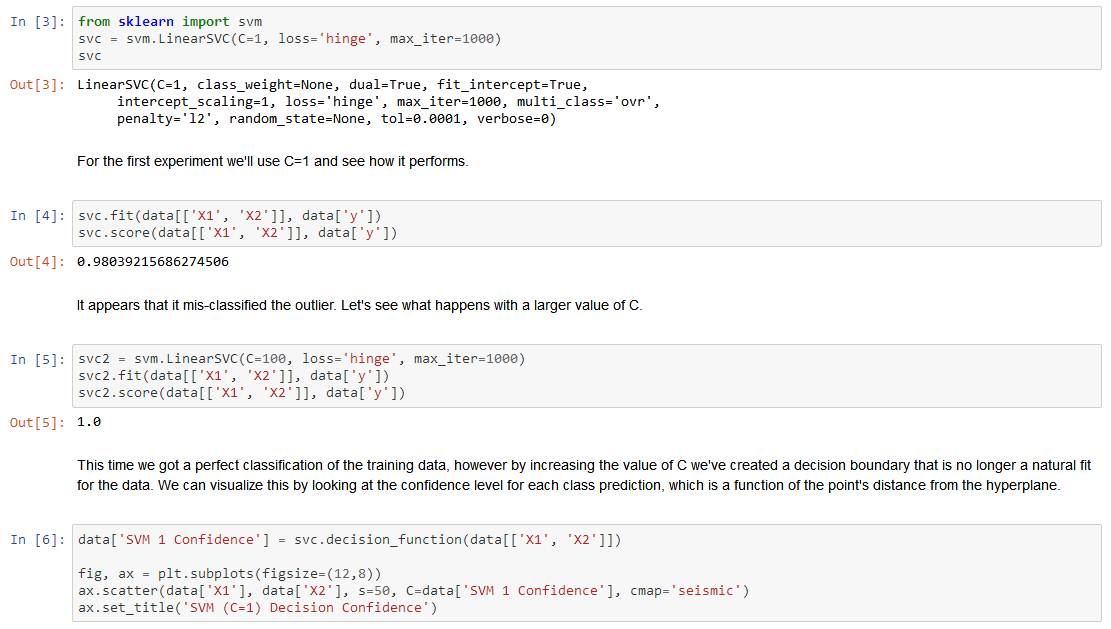Place cursor in the C=100 LinearSVC line
Image resolution: width=1111 pixels, height=629 pixels.
click(301, 359)
